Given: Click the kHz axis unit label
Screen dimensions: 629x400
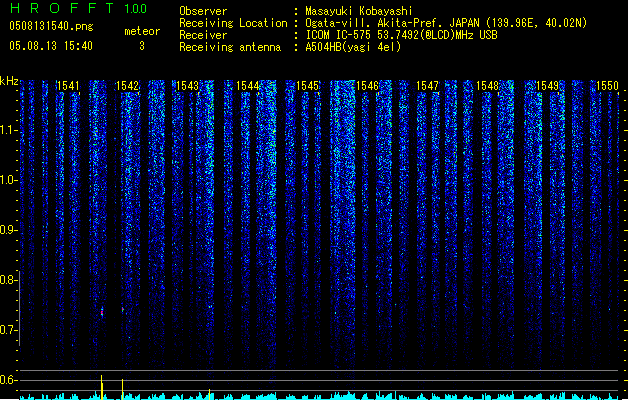Looking at the screenshot, I should [x=9, y=81].
